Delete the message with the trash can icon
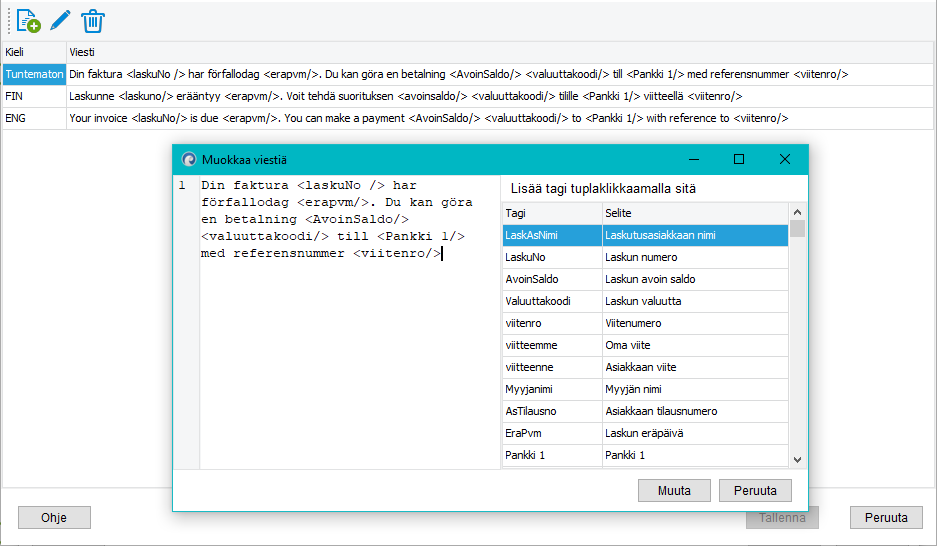 tap(93, 22)
